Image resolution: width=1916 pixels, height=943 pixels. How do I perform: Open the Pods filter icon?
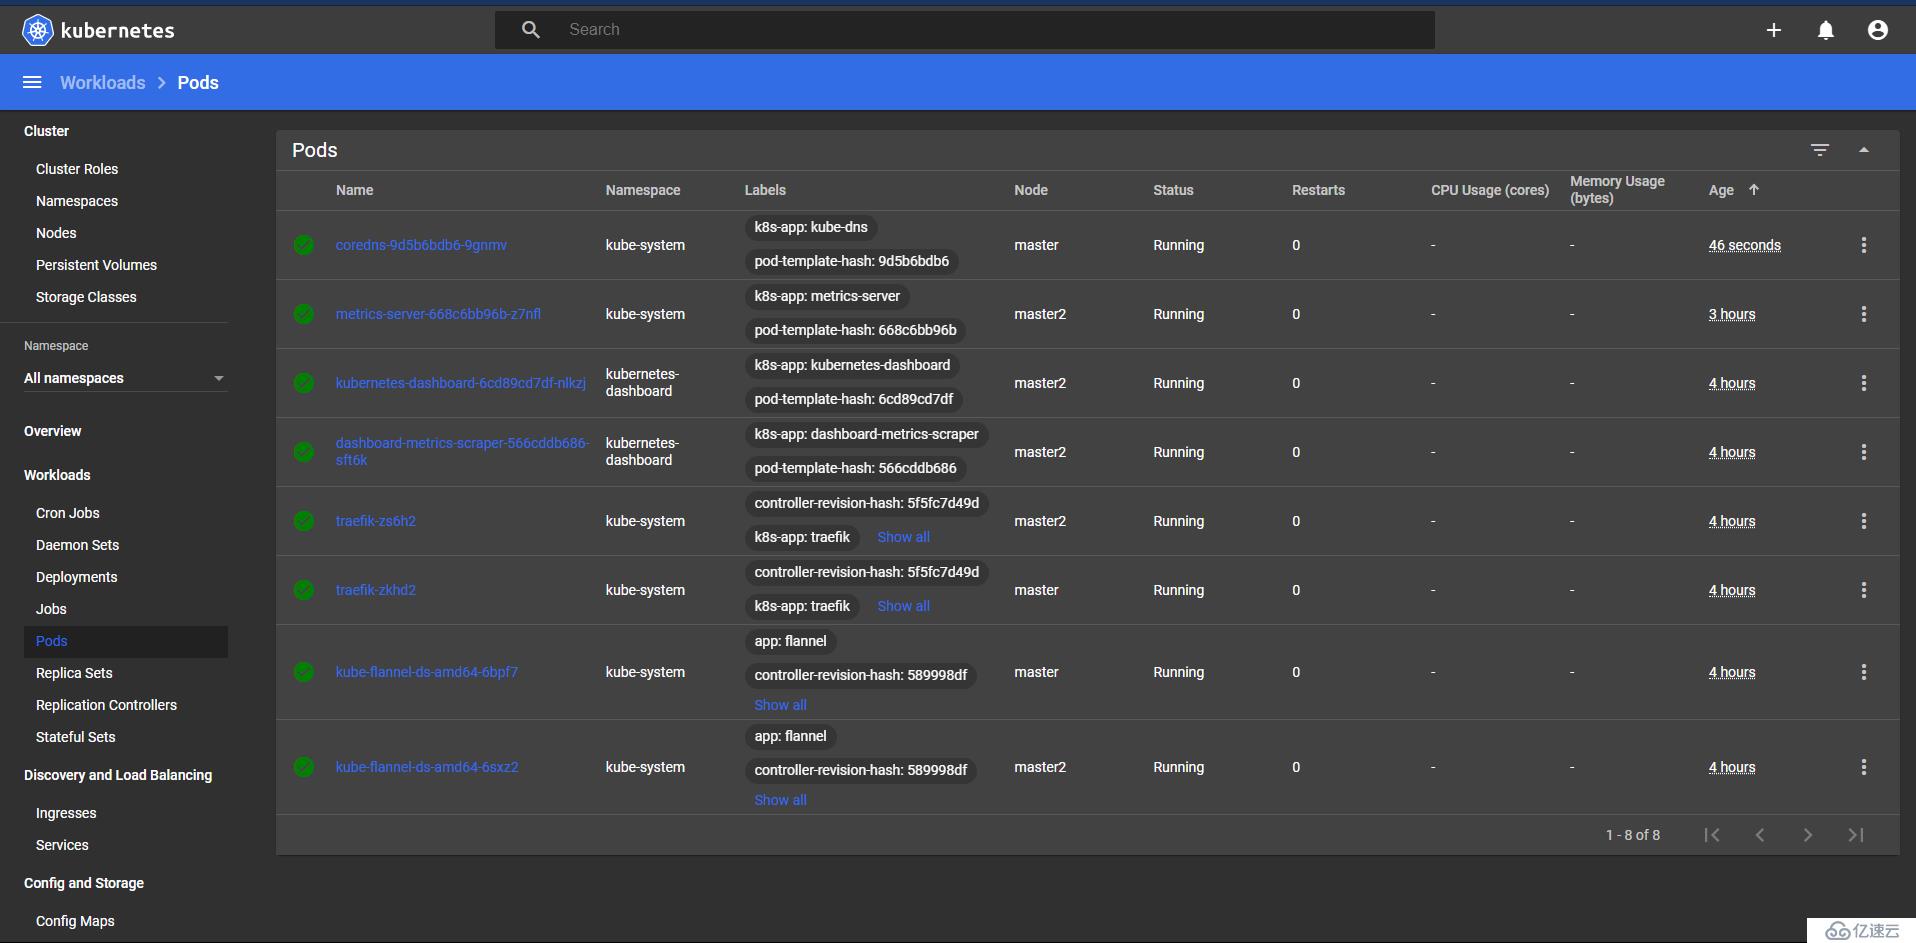(1820, 150)
